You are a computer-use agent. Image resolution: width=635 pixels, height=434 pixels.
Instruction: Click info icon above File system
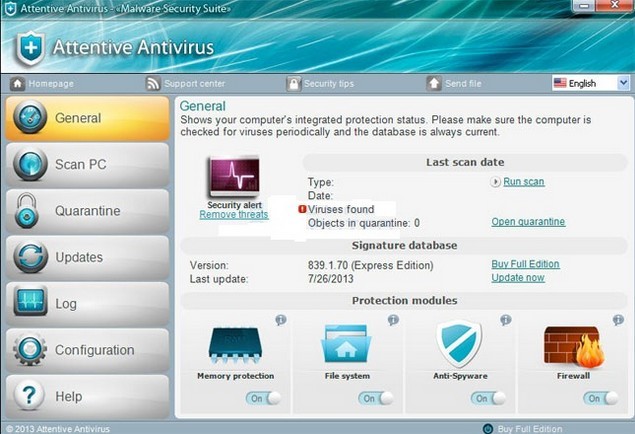pos(393,320)
